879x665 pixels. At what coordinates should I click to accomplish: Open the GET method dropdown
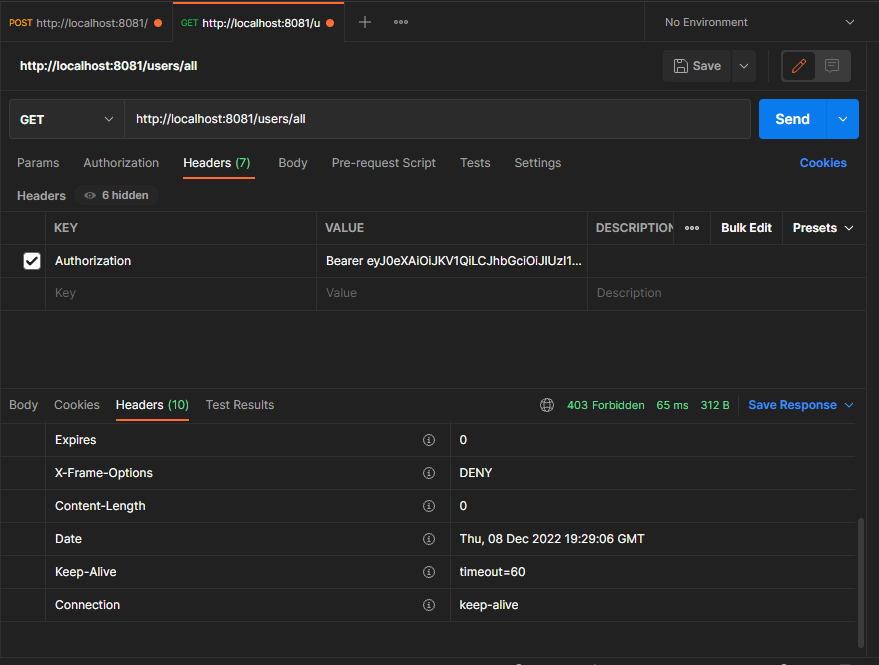65,118
